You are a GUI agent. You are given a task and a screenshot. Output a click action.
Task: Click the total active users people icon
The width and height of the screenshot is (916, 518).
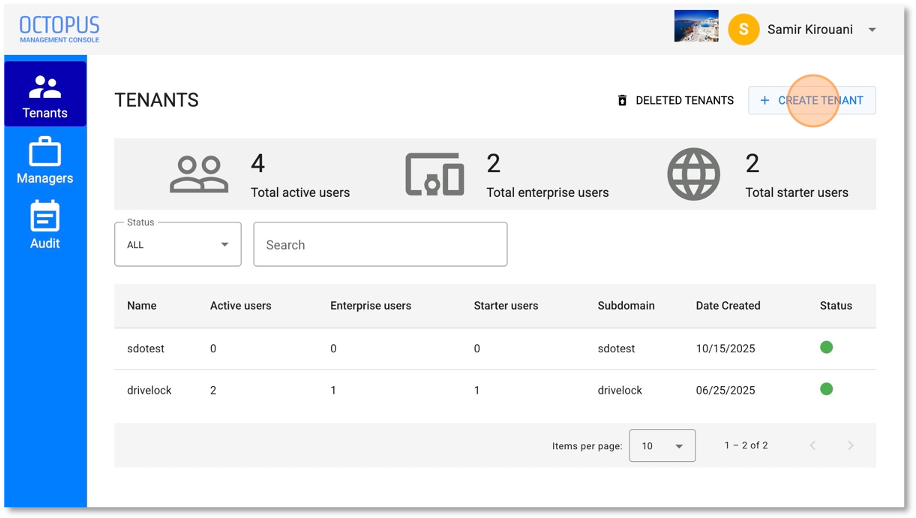pyautogui.click(x=199, y=174)
